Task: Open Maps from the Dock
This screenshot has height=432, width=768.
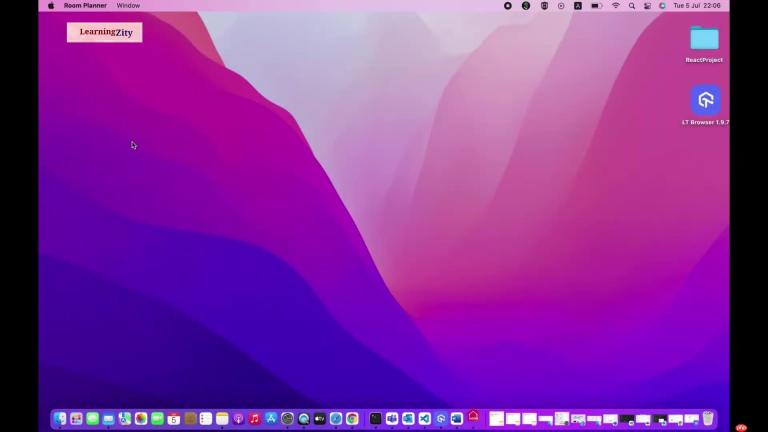Action: [x=125, y=419]
